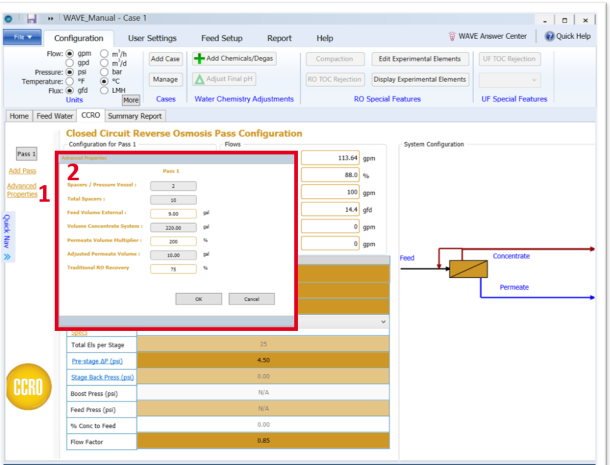Click the 88.0 % recovery field

[330, 175]
